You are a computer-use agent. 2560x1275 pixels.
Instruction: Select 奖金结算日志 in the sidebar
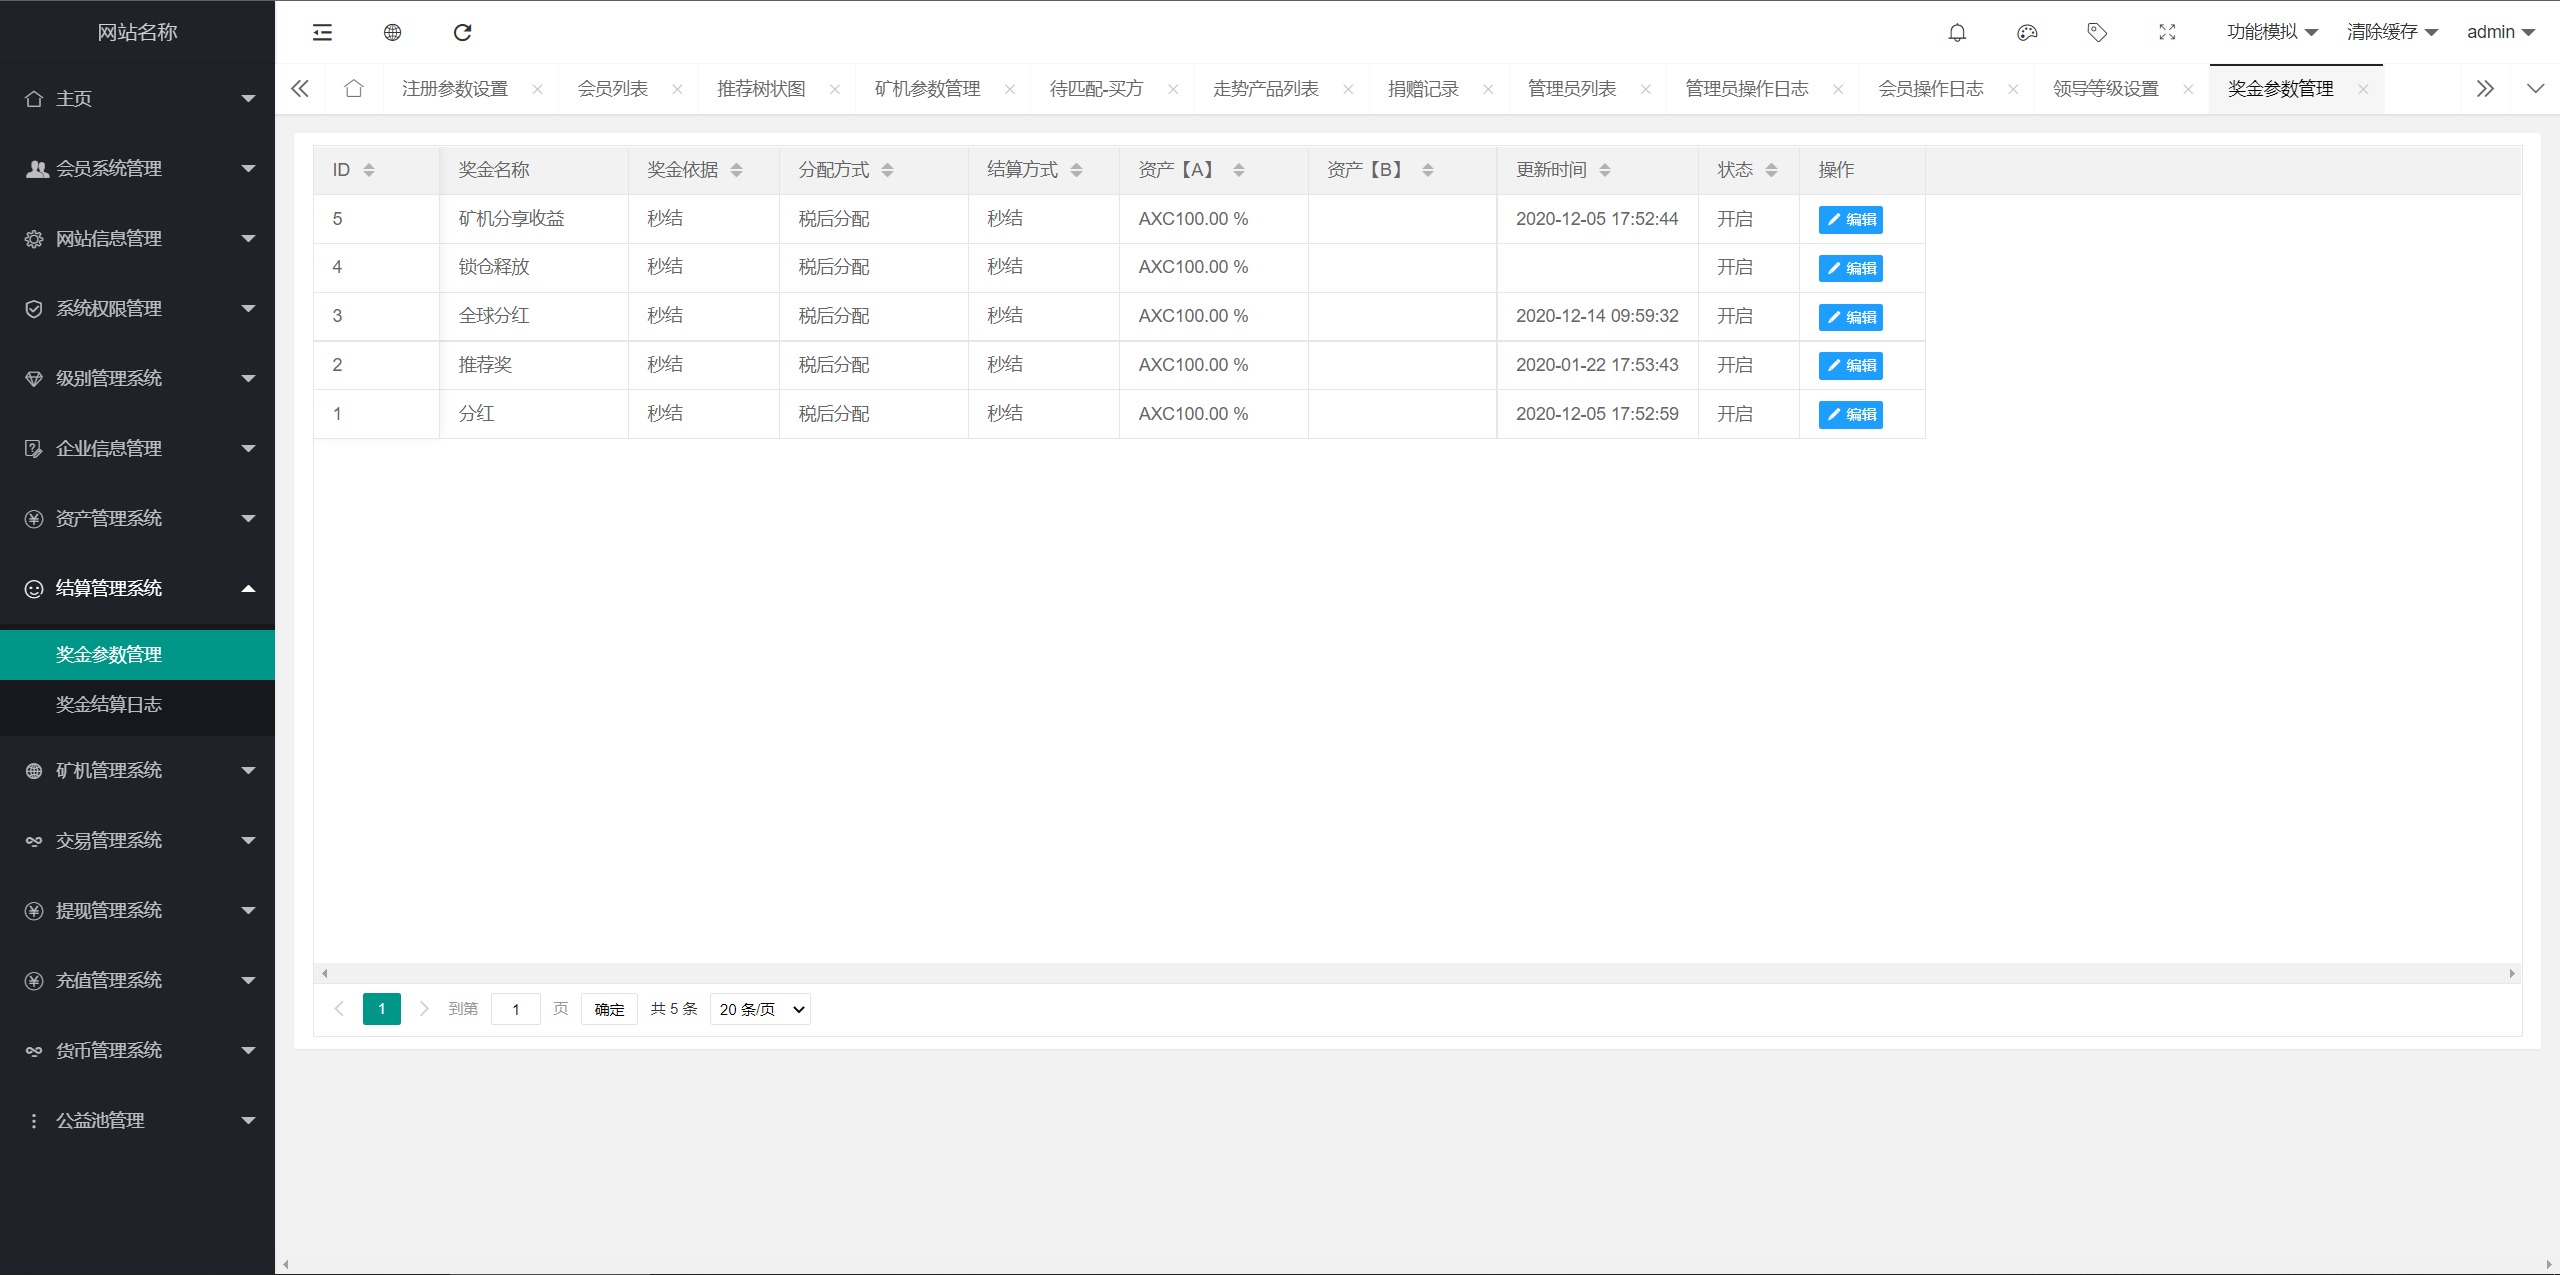click(x=108, y=704)
